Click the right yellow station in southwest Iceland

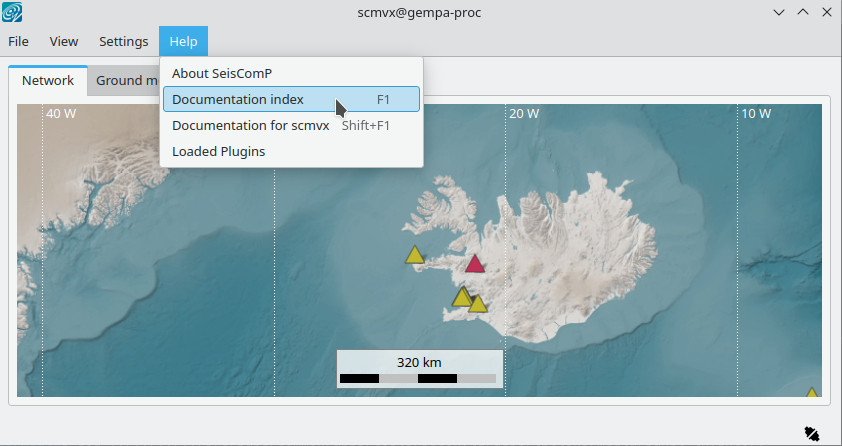pyautogui.click(x=478, y=304)
